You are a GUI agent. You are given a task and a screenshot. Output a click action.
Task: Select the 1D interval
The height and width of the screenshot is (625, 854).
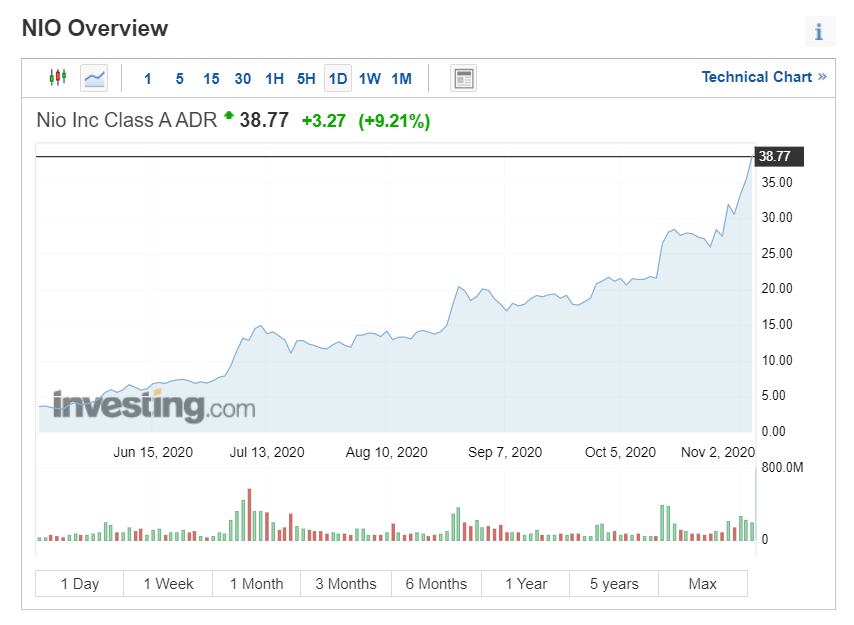point(338,78)
